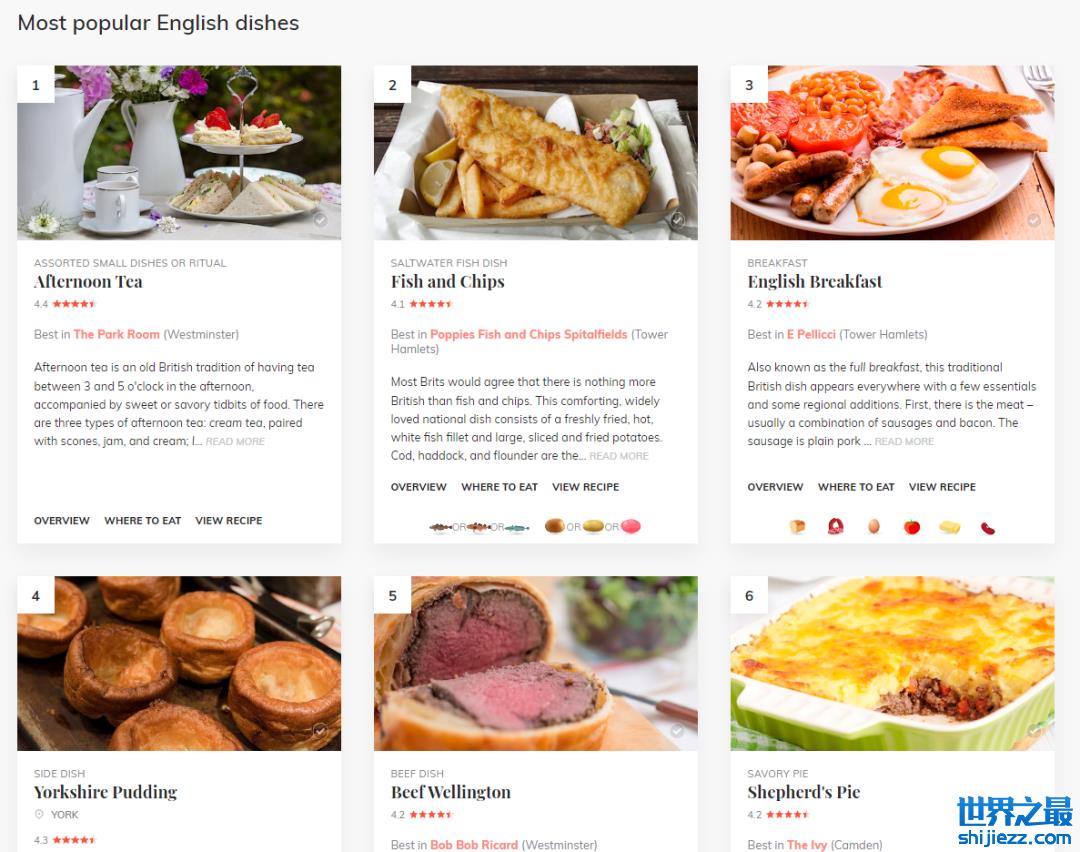
Task: Open the OVERVIEW tab for Afternoon Tea
Action: pyautogui.click(x=62, y=521)
